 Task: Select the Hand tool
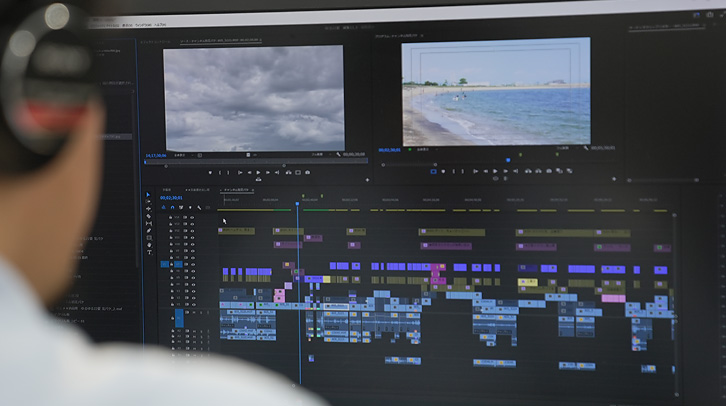coord(149,245)
